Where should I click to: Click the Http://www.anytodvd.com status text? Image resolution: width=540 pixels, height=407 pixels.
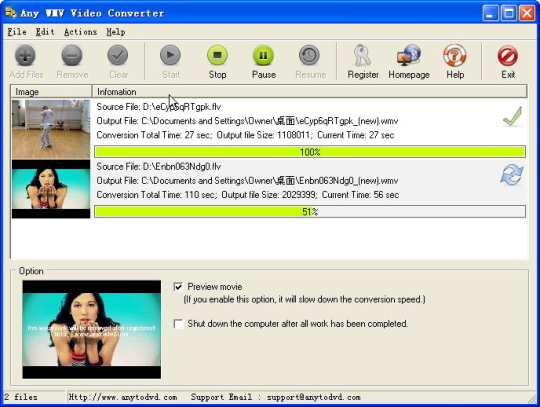click(x=123, y=397)
